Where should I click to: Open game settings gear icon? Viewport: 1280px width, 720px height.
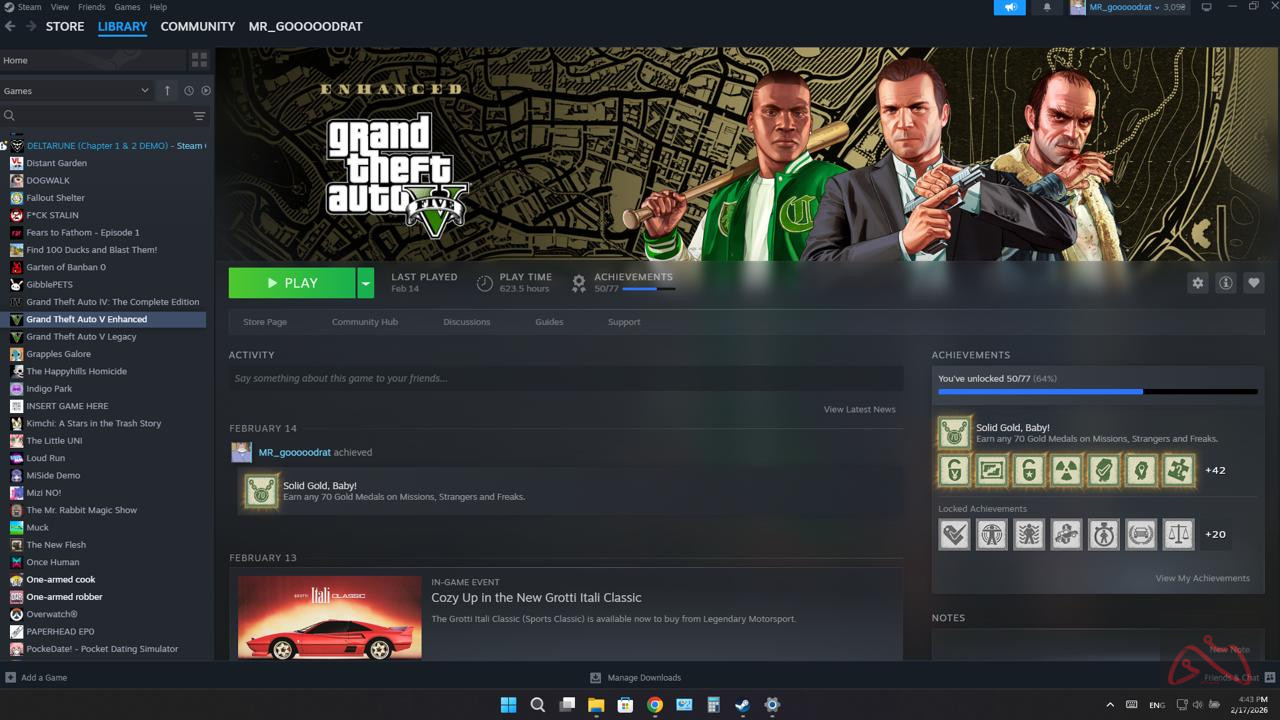coord(1198,283)
